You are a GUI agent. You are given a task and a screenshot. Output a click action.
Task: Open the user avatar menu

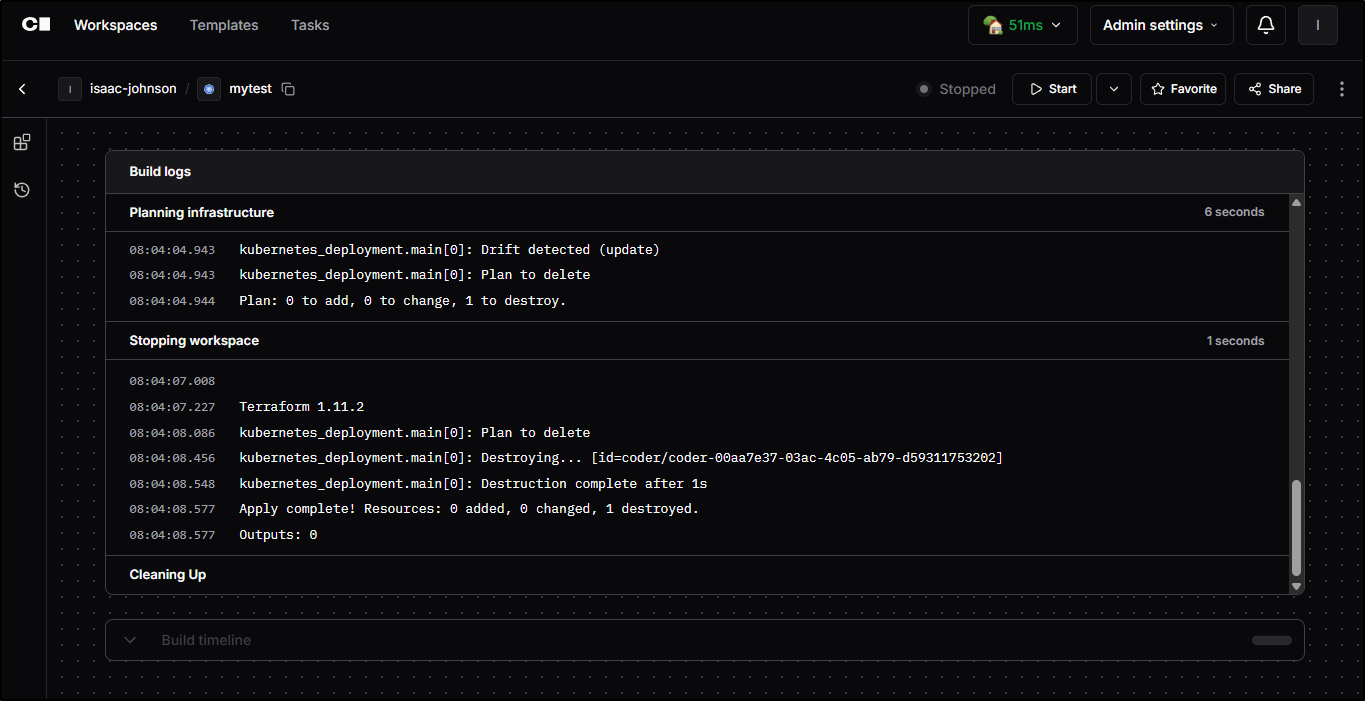[1317, 24]
